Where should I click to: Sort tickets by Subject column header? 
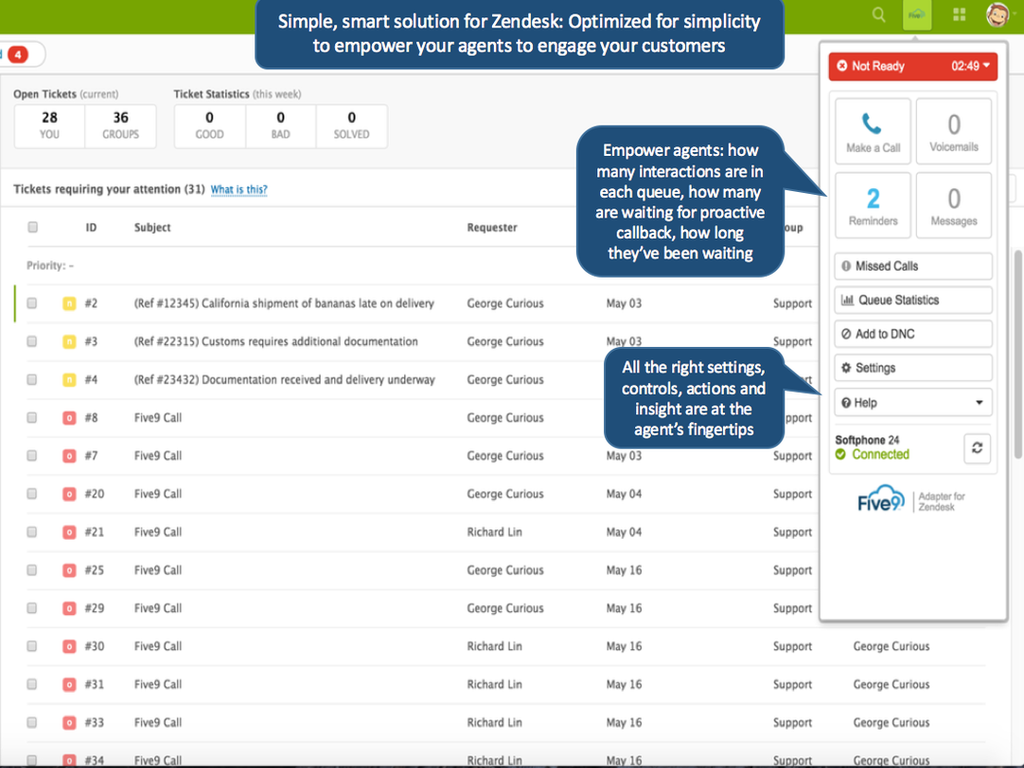tap(153, 228)
